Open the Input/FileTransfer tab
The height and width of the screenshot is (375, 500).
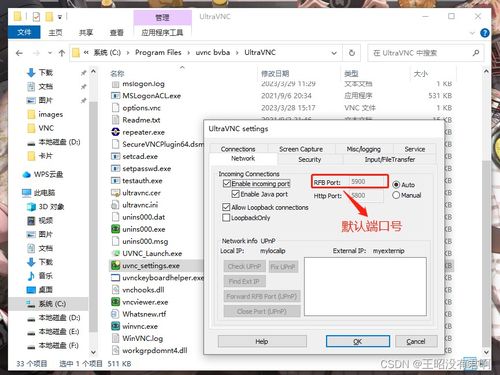tap(390, 159)
